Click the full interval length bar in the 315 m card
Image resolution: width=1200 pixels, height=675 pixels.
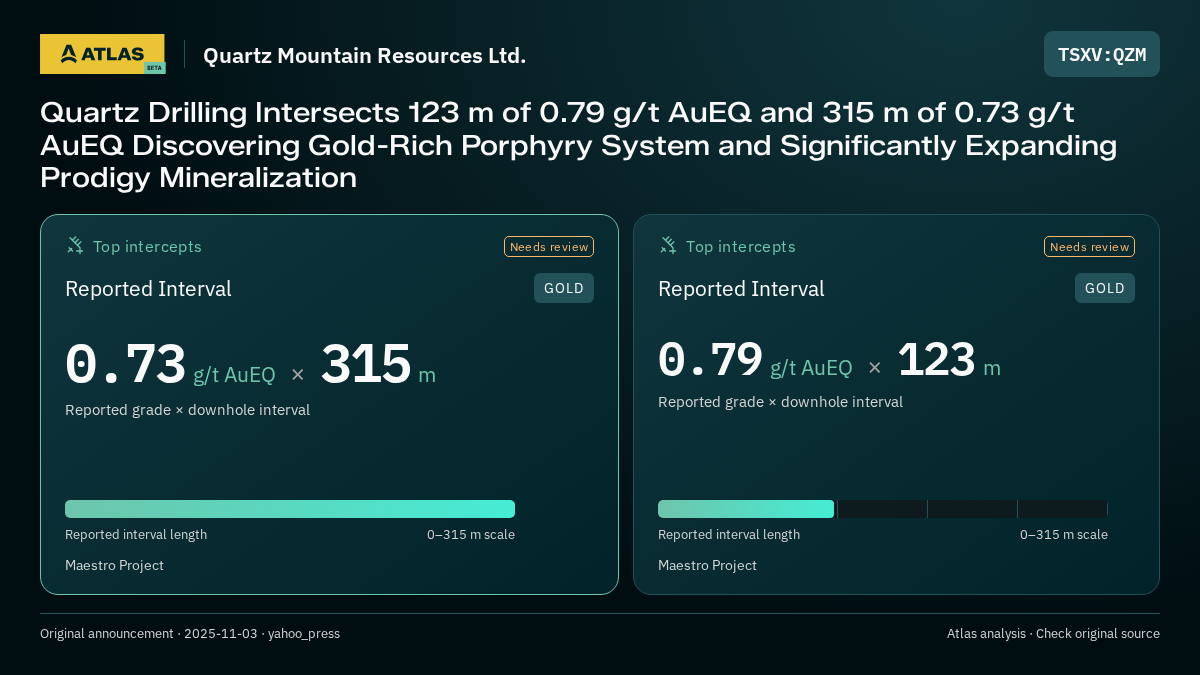pos(290,509)
